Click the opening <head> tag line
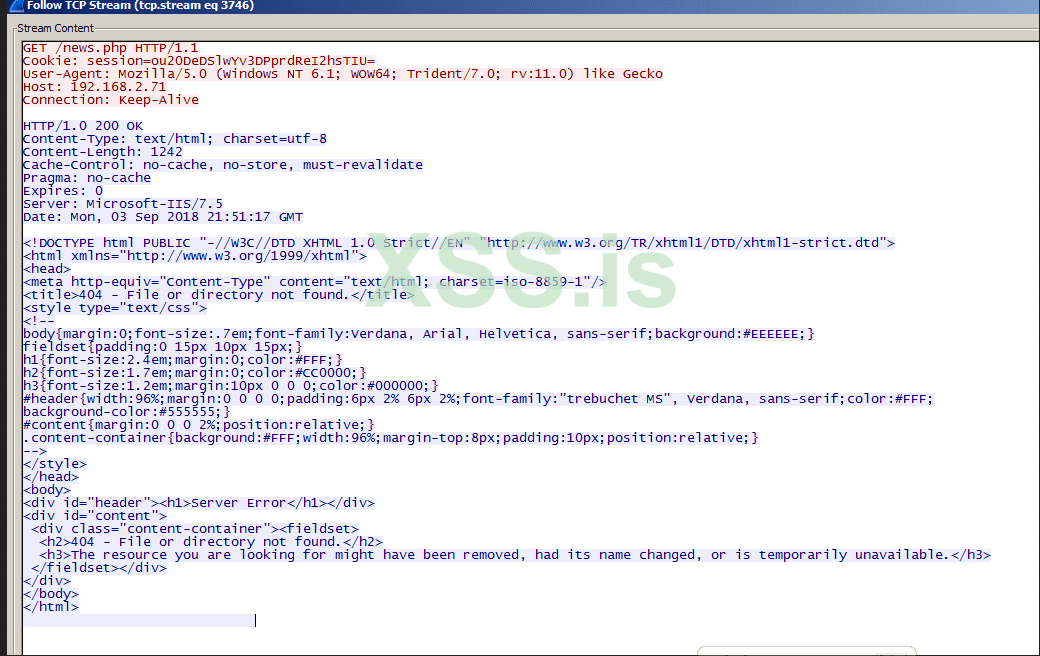Image resolution: width=1040 pixels, height=656 pixels. (46, 269)
